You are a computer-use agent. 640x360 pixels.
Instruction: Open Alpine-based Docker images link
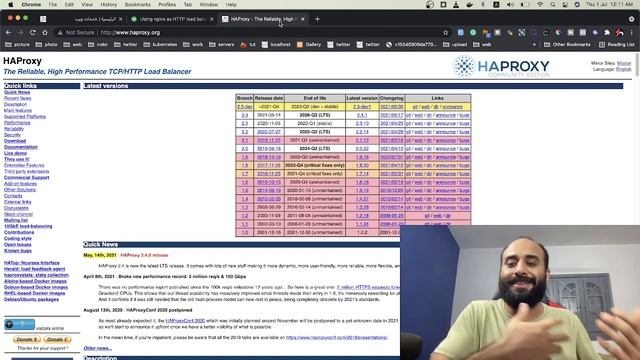click(x=35, y=281)
